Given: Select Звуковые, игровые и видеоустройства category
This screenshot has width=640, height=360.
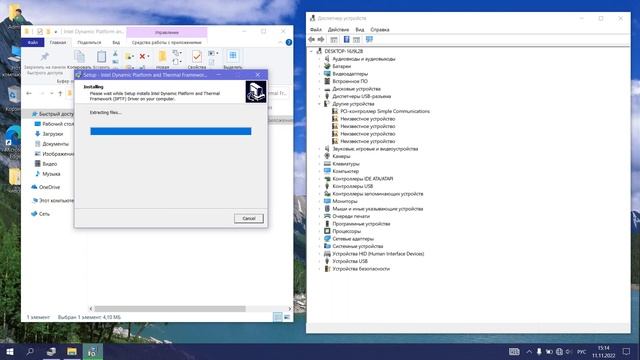Looking at the screenshot, I should click(375, 149).
